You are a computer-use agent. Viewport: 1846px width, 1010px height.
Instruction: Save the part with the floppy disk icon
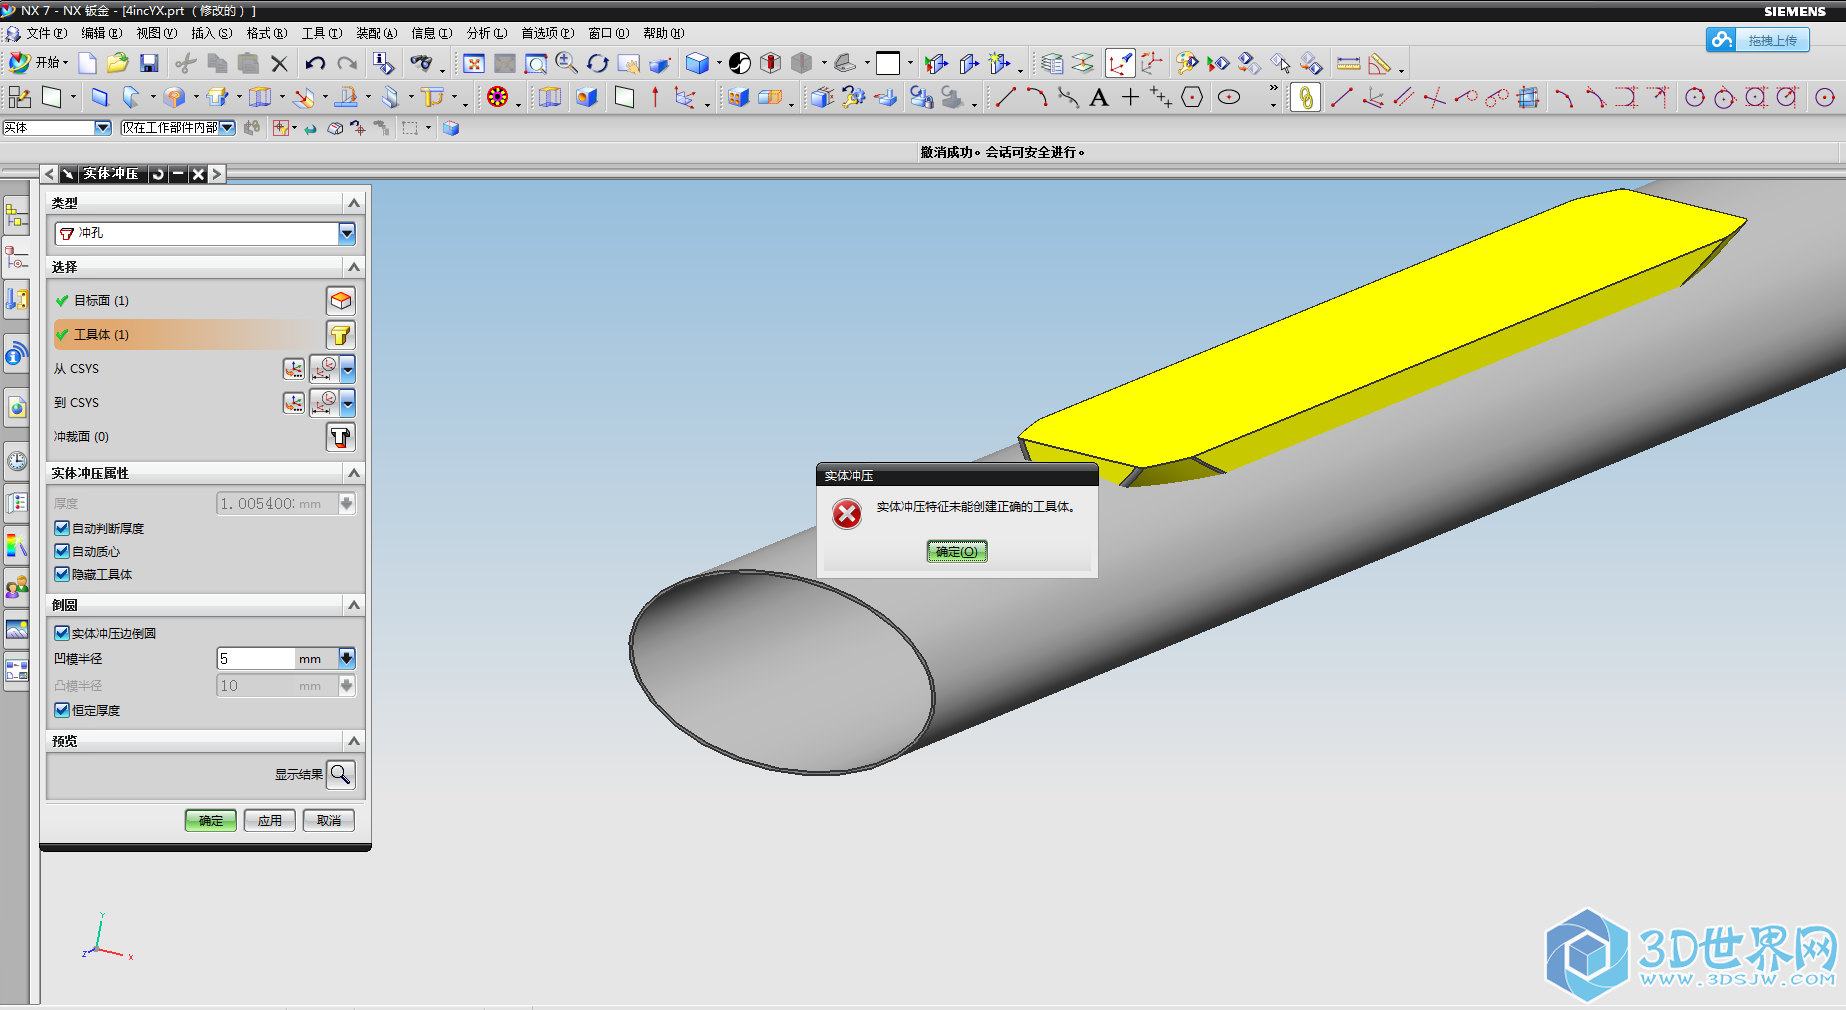(149, 63)
